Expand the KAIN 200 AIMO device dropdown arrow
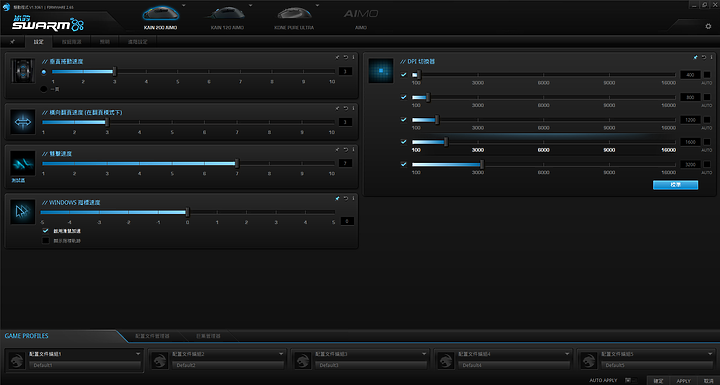The width and height of the screenshot is (720, 385). 184,6
